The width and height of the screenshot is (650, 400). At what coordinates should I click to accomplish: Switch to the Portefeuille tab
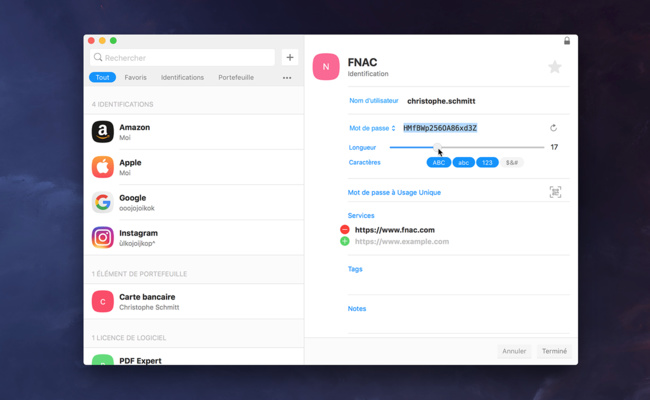pos(236,78)
